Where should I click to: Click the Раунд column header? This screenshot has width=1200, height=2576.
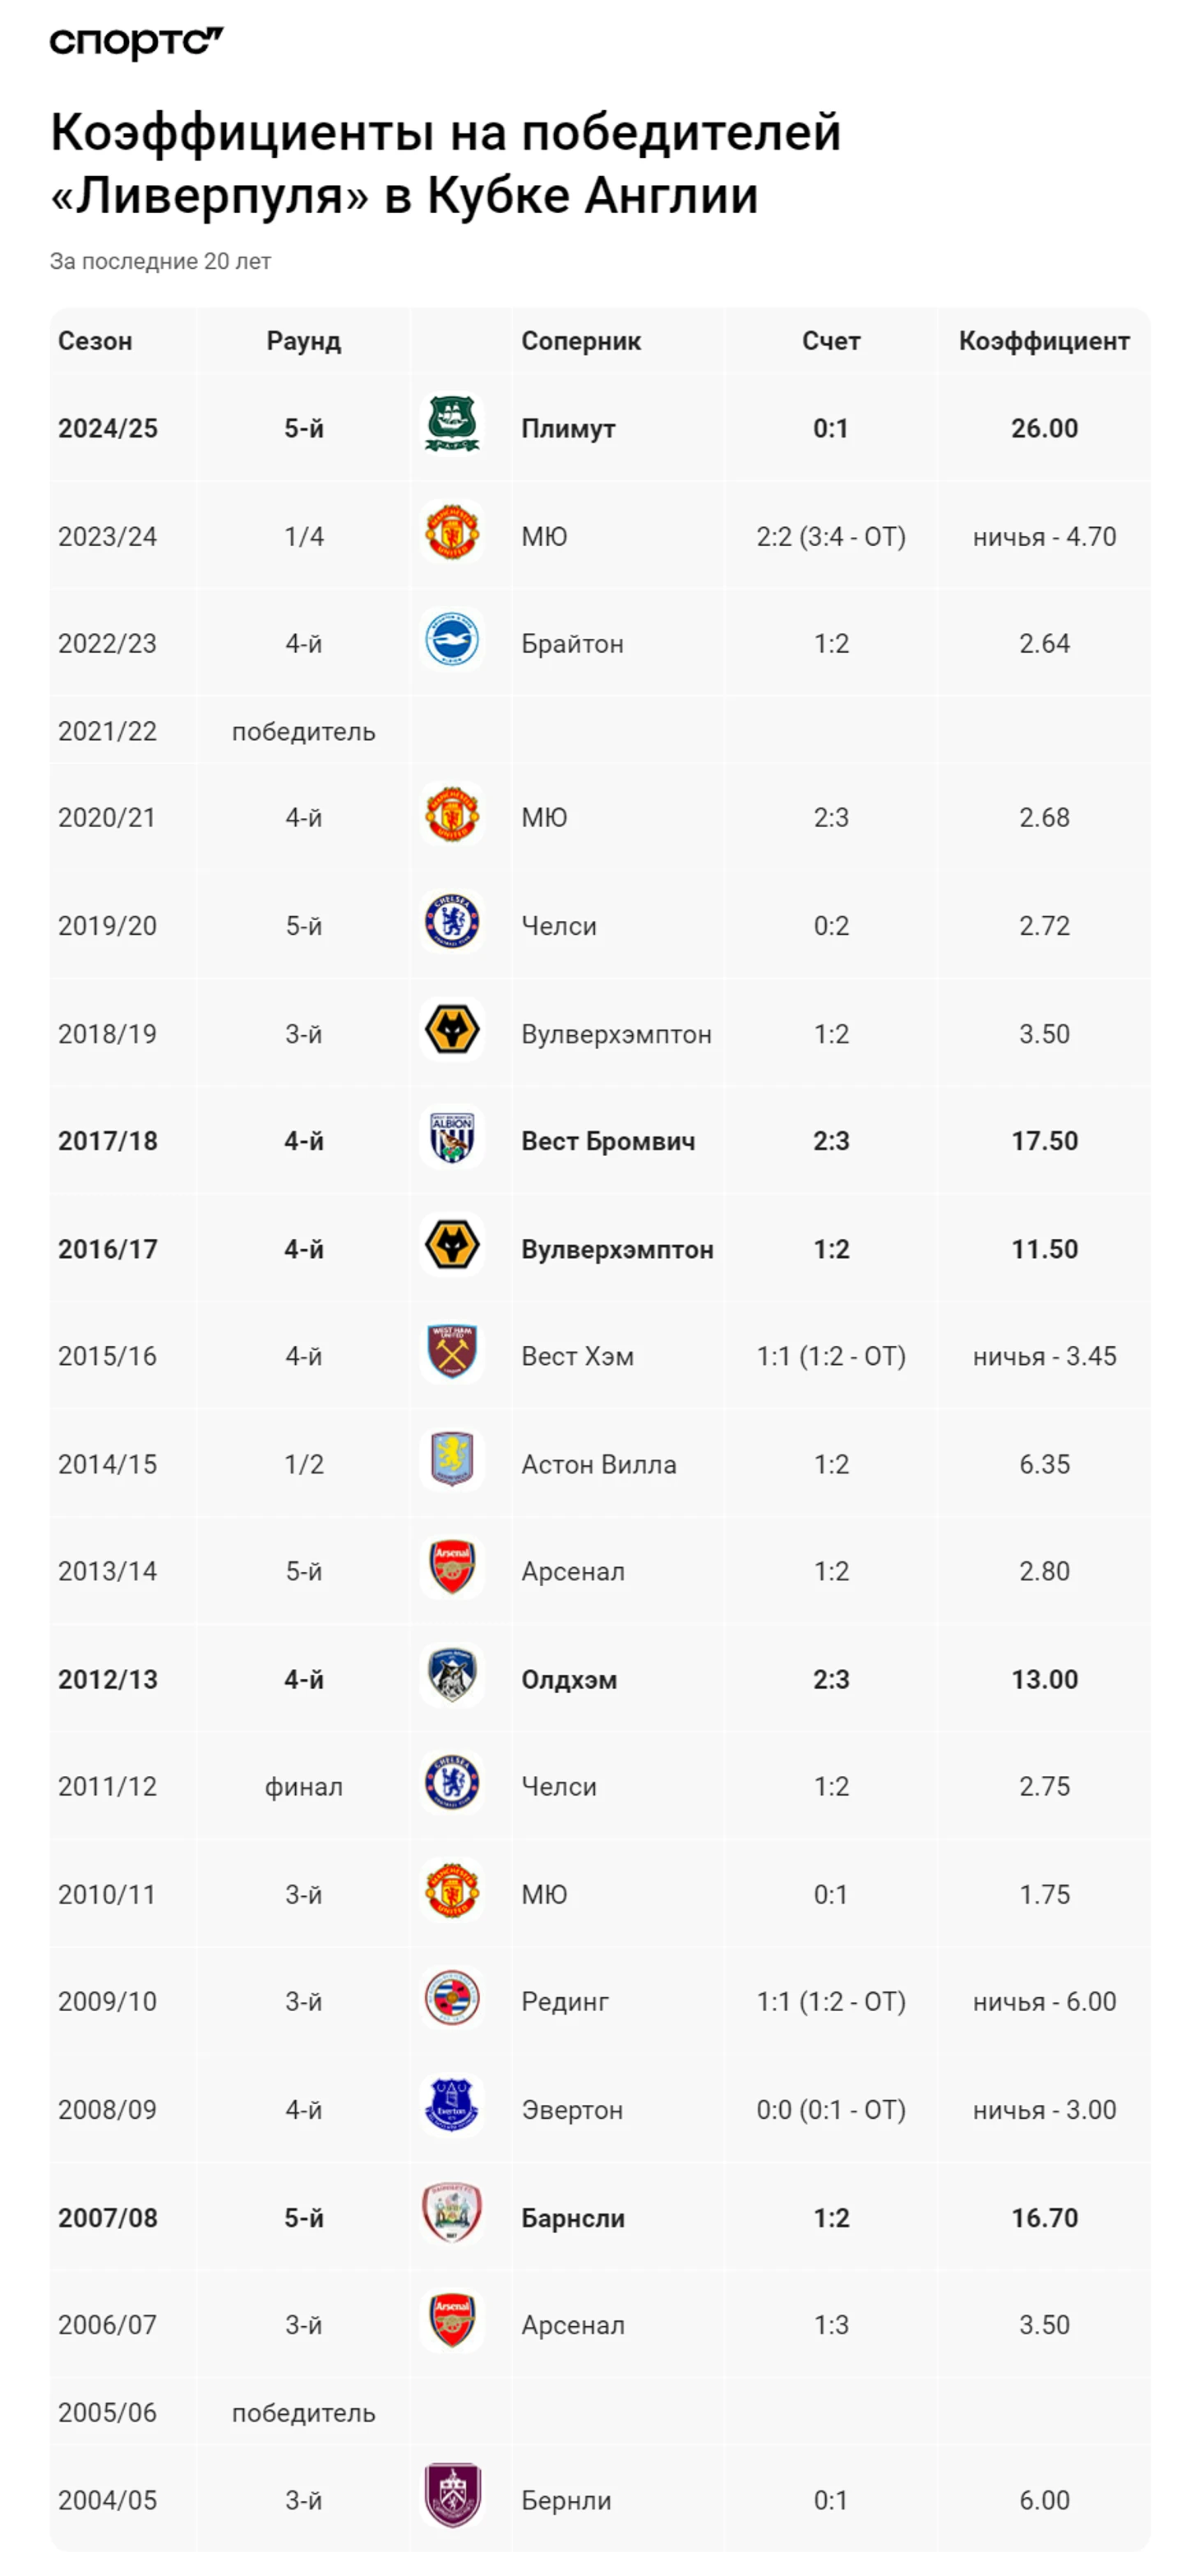click(x=304, y=341)
